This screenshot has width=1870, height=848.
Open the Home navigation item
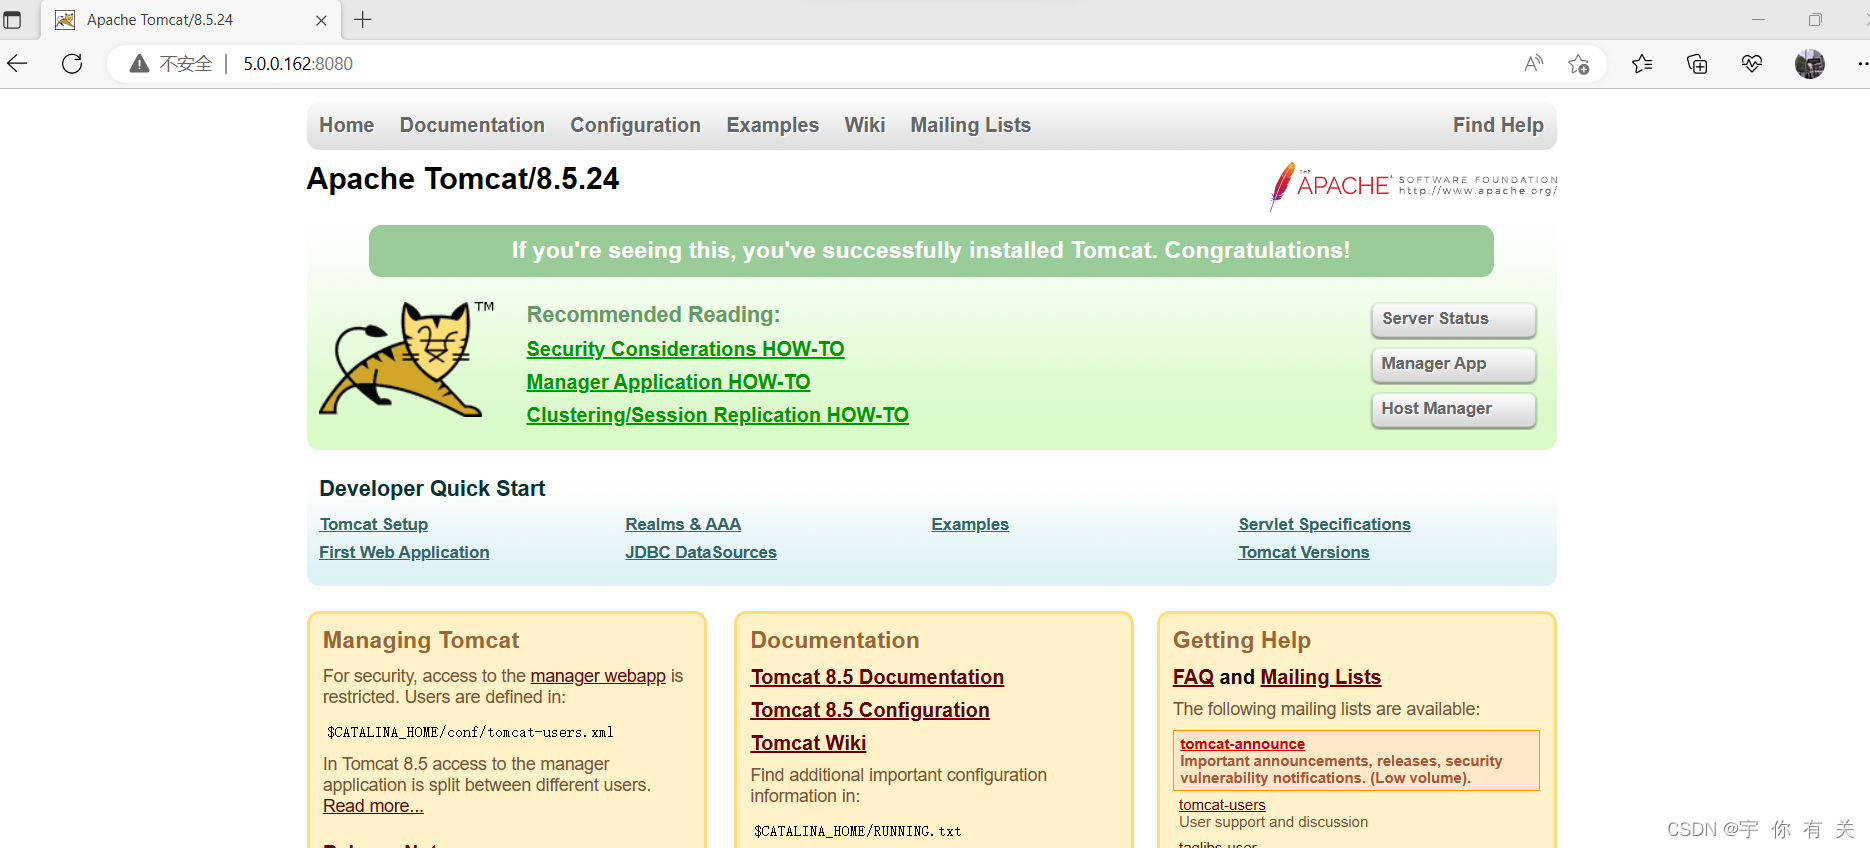(x=347, y=125)
